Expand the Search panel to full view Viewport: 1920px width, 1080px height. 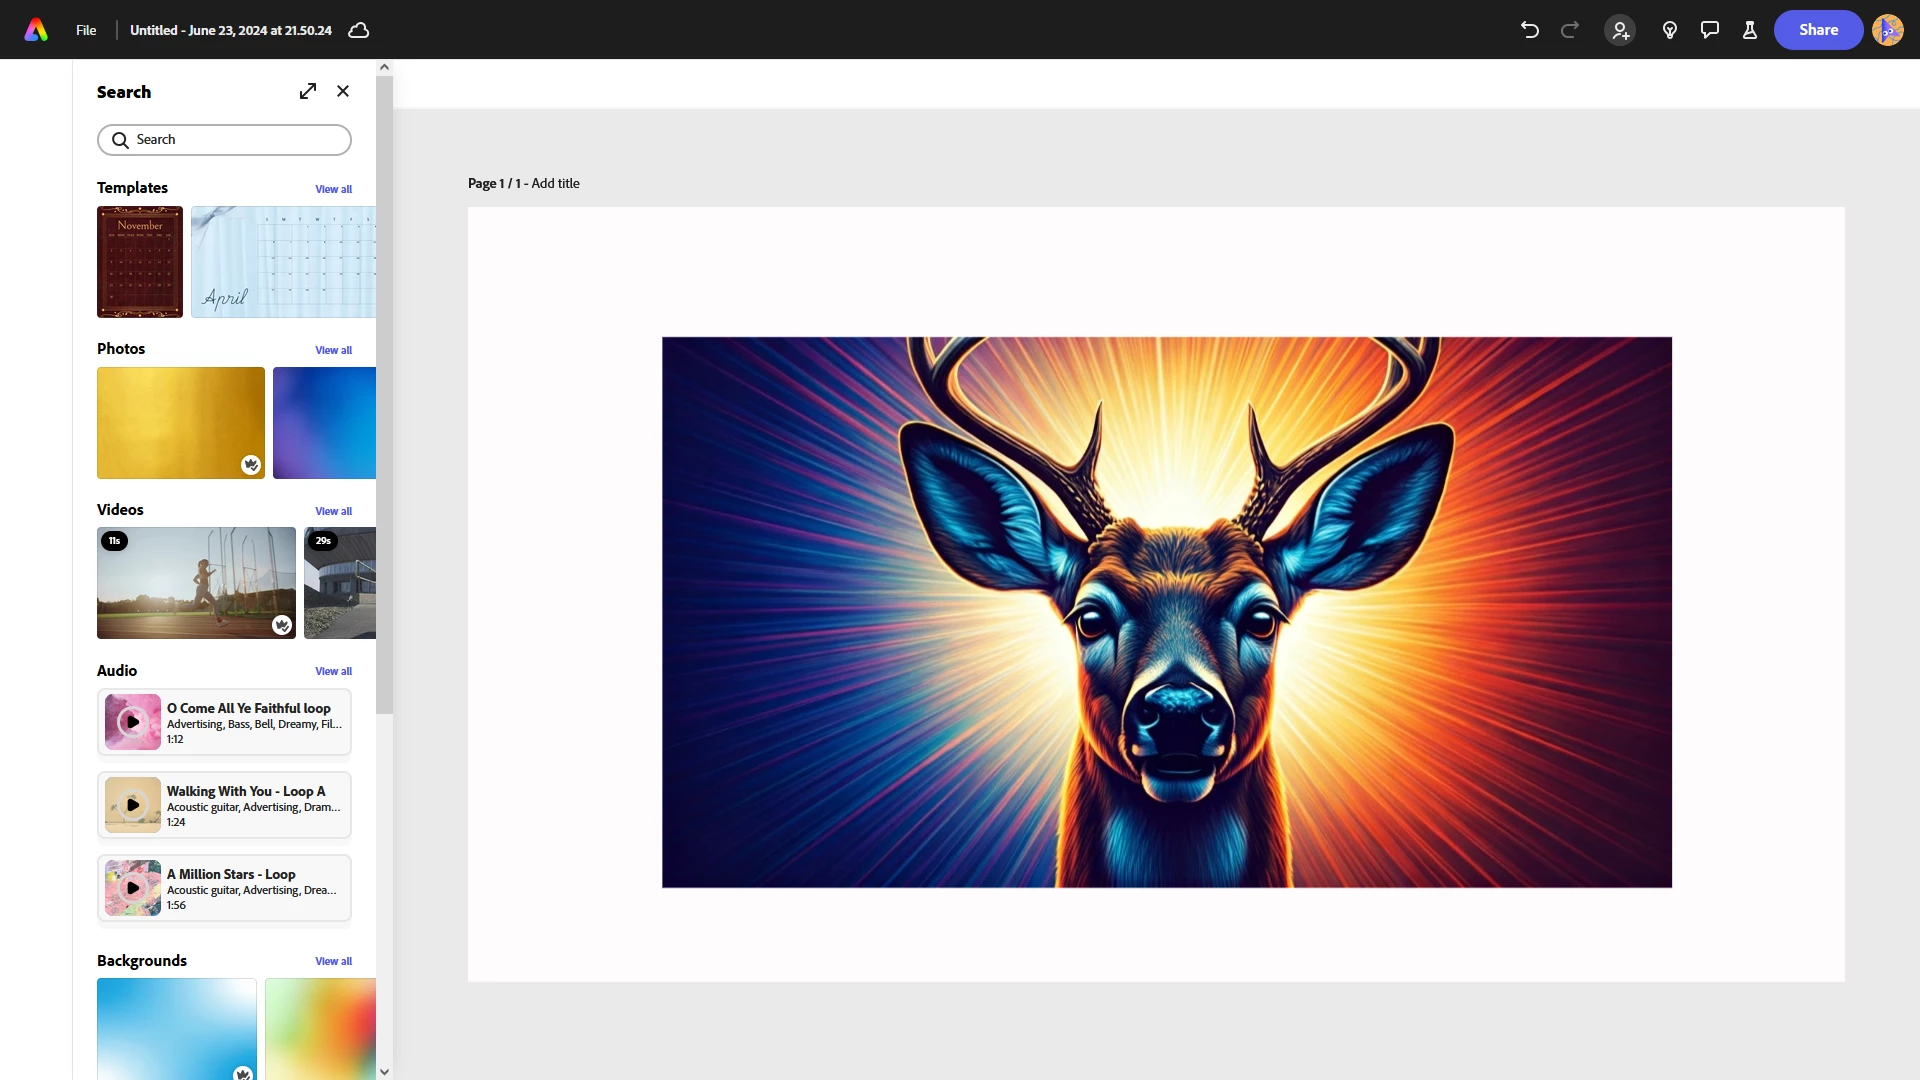308,91
